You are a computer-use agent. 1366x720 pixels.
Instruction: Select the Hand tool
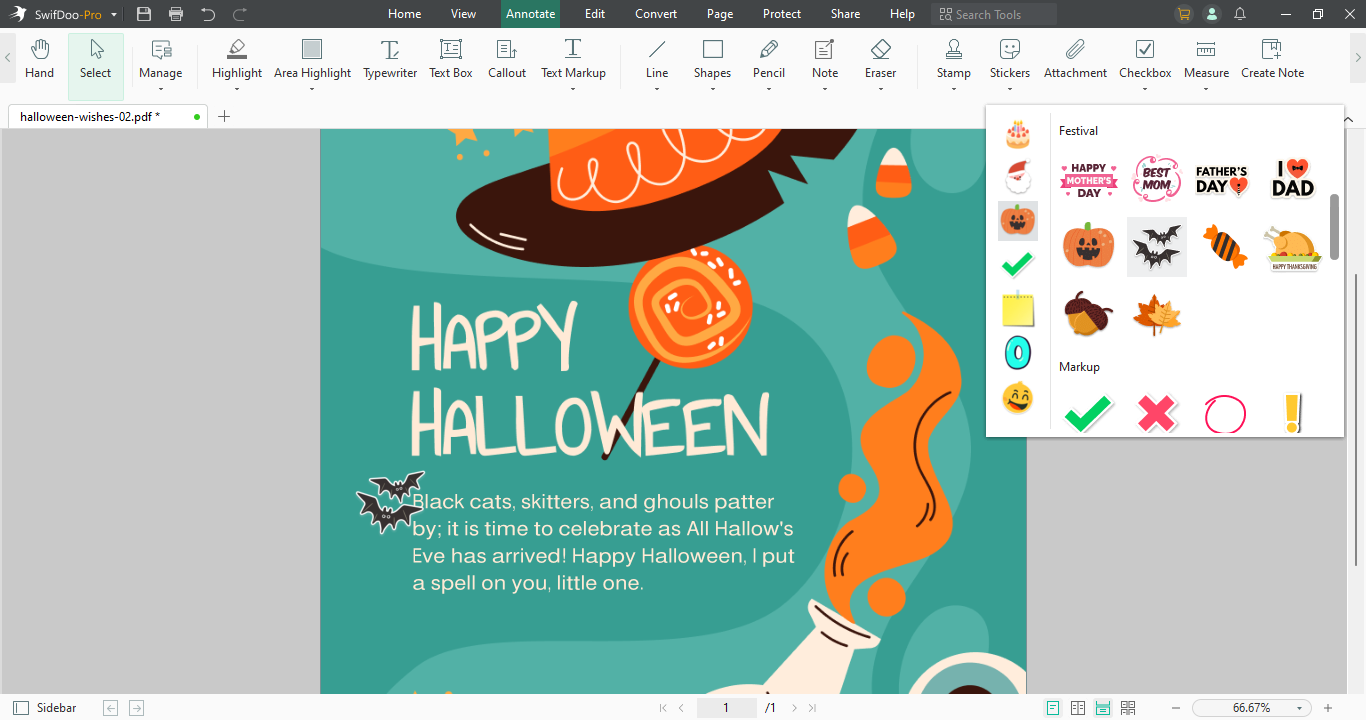pyautogui.click(x=40, y=60)
